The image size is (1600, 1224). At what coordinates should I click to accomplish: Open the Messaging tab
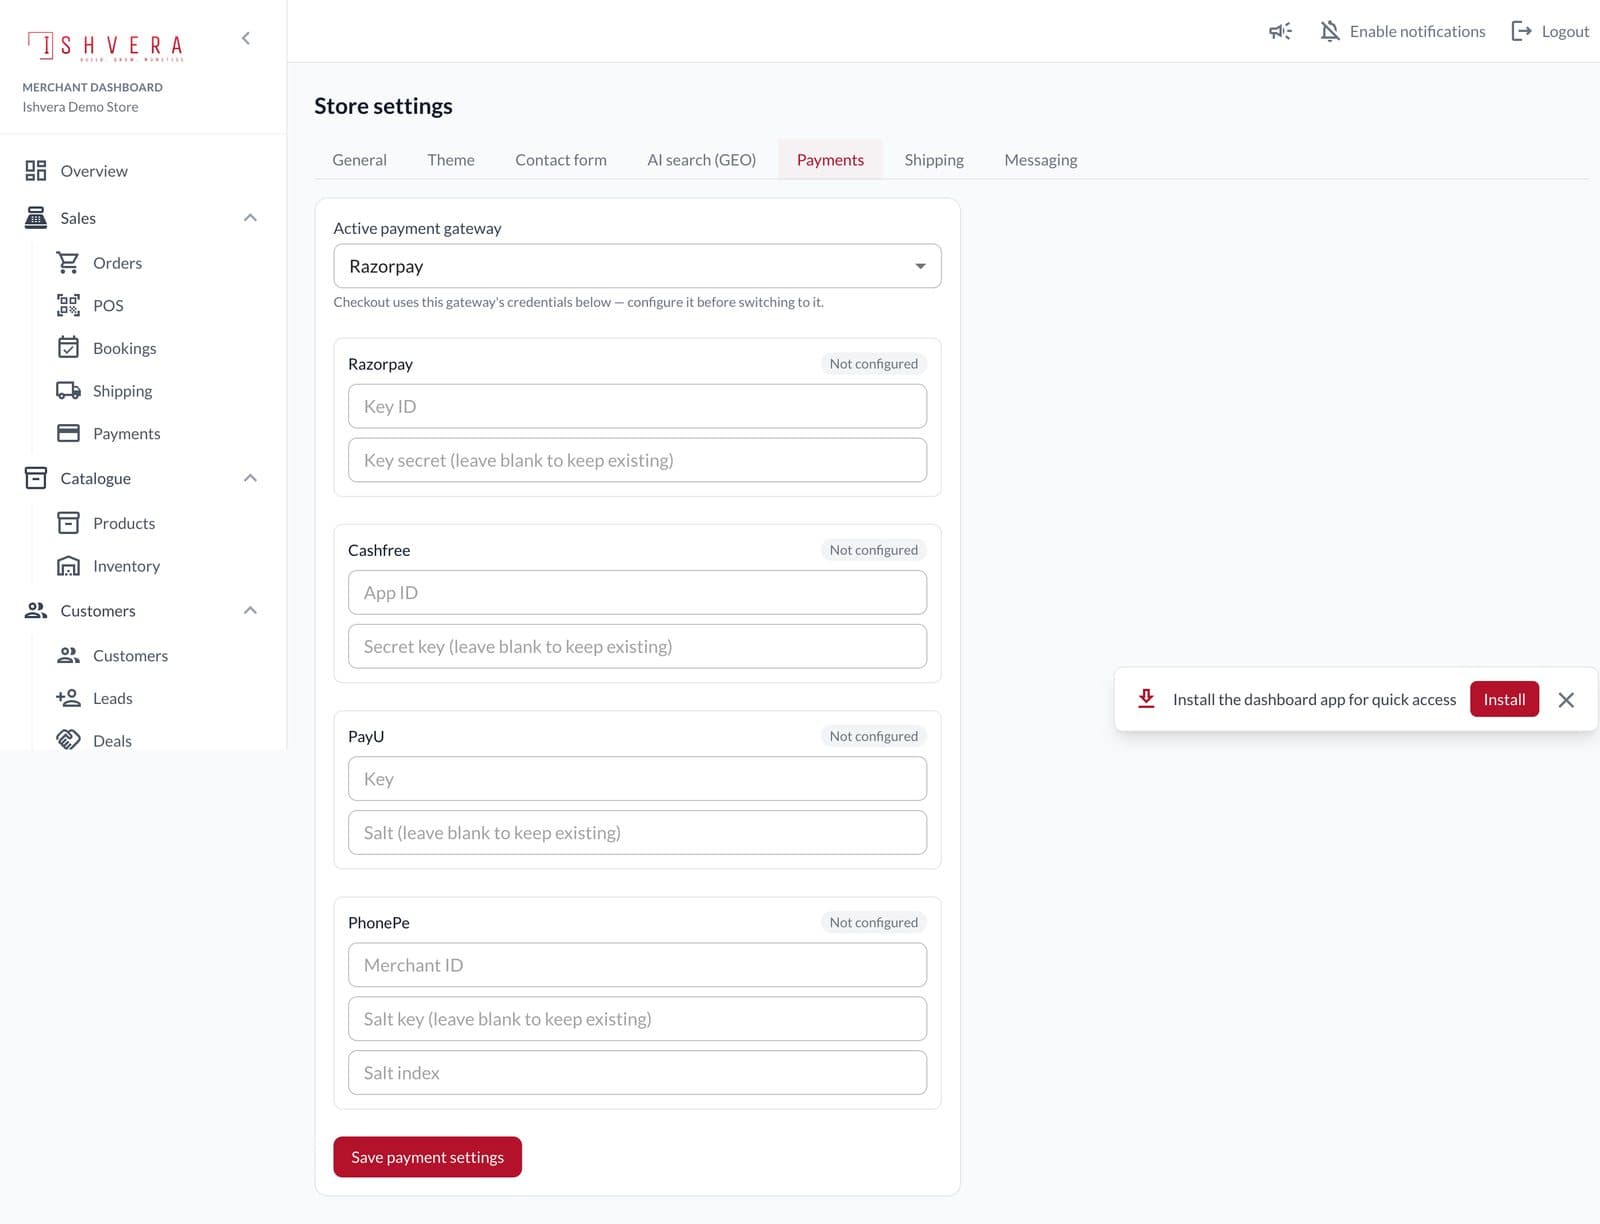click(x=1041, y=160)
